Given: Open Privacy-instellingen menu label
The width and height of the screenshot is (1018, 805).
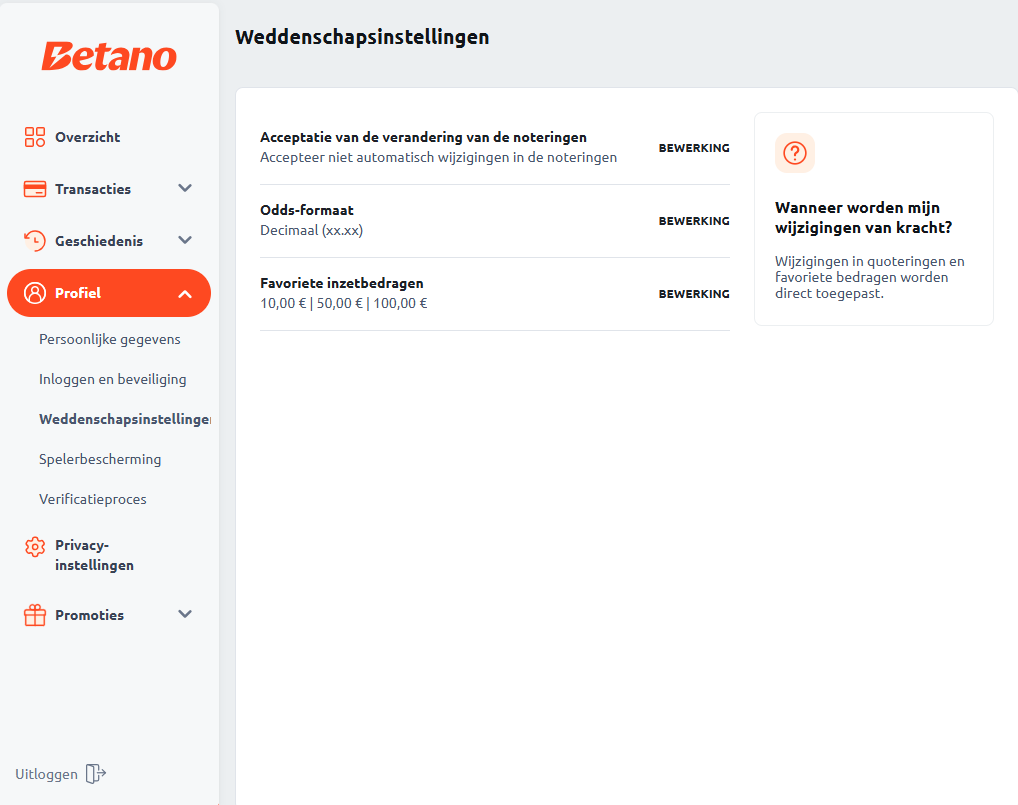Looking at the screenshot, I should 94,555.
